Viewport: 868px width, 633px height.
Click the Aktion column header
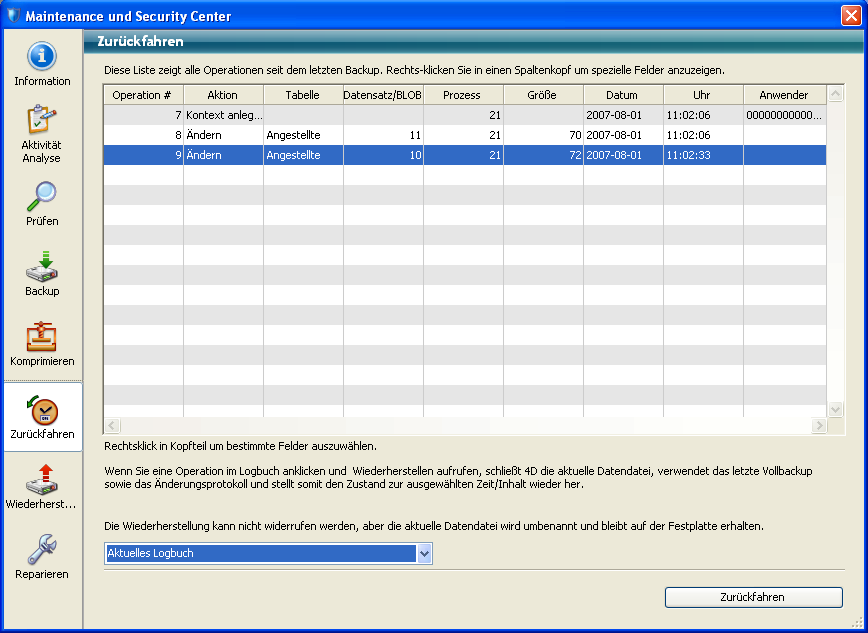click(223, 95)
